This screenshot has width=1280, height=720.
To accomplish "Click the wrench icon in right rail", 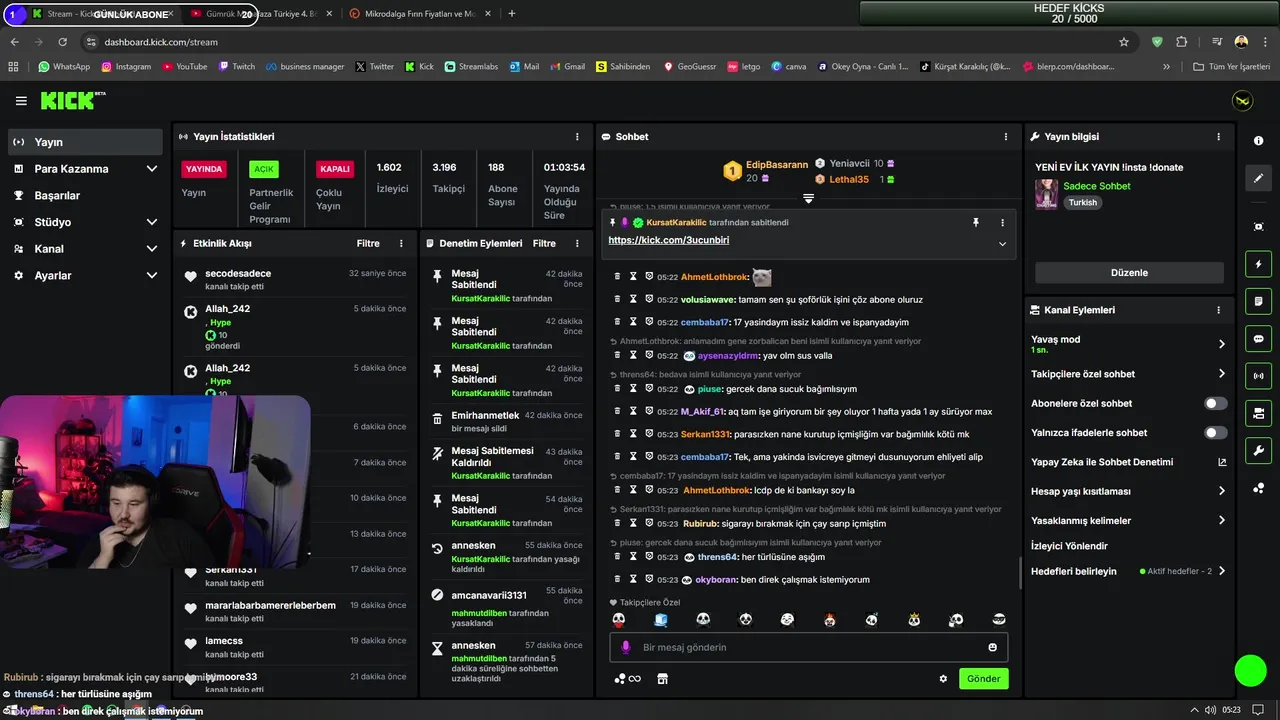I will click(x=1258, y=450).
